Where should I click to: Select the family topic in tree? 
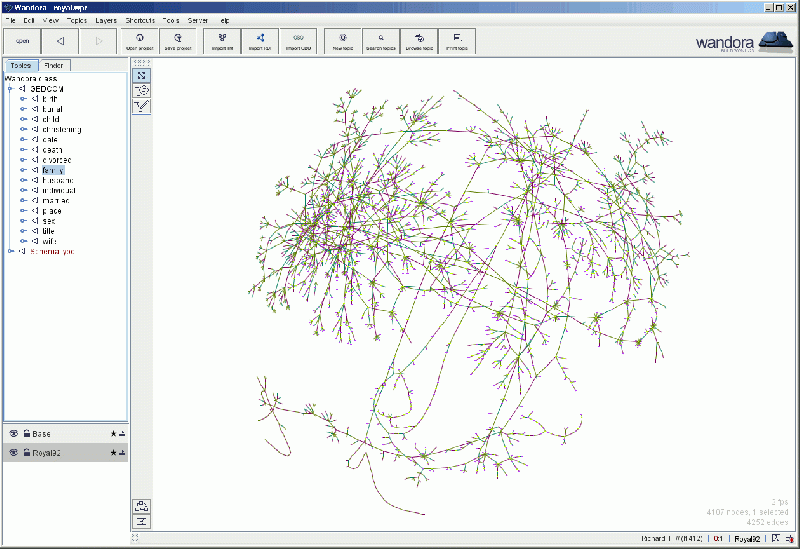pyautogui.click(x=53, y=170)
